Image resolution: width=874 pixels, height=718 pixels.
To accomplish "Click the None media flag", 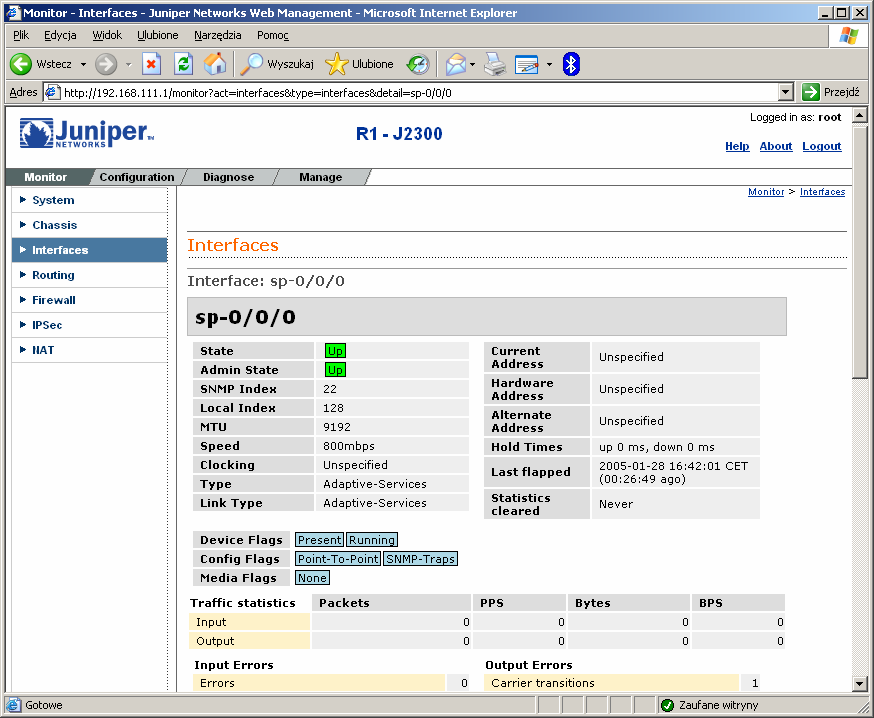I will pyautogui.click(x=312, y=578).
